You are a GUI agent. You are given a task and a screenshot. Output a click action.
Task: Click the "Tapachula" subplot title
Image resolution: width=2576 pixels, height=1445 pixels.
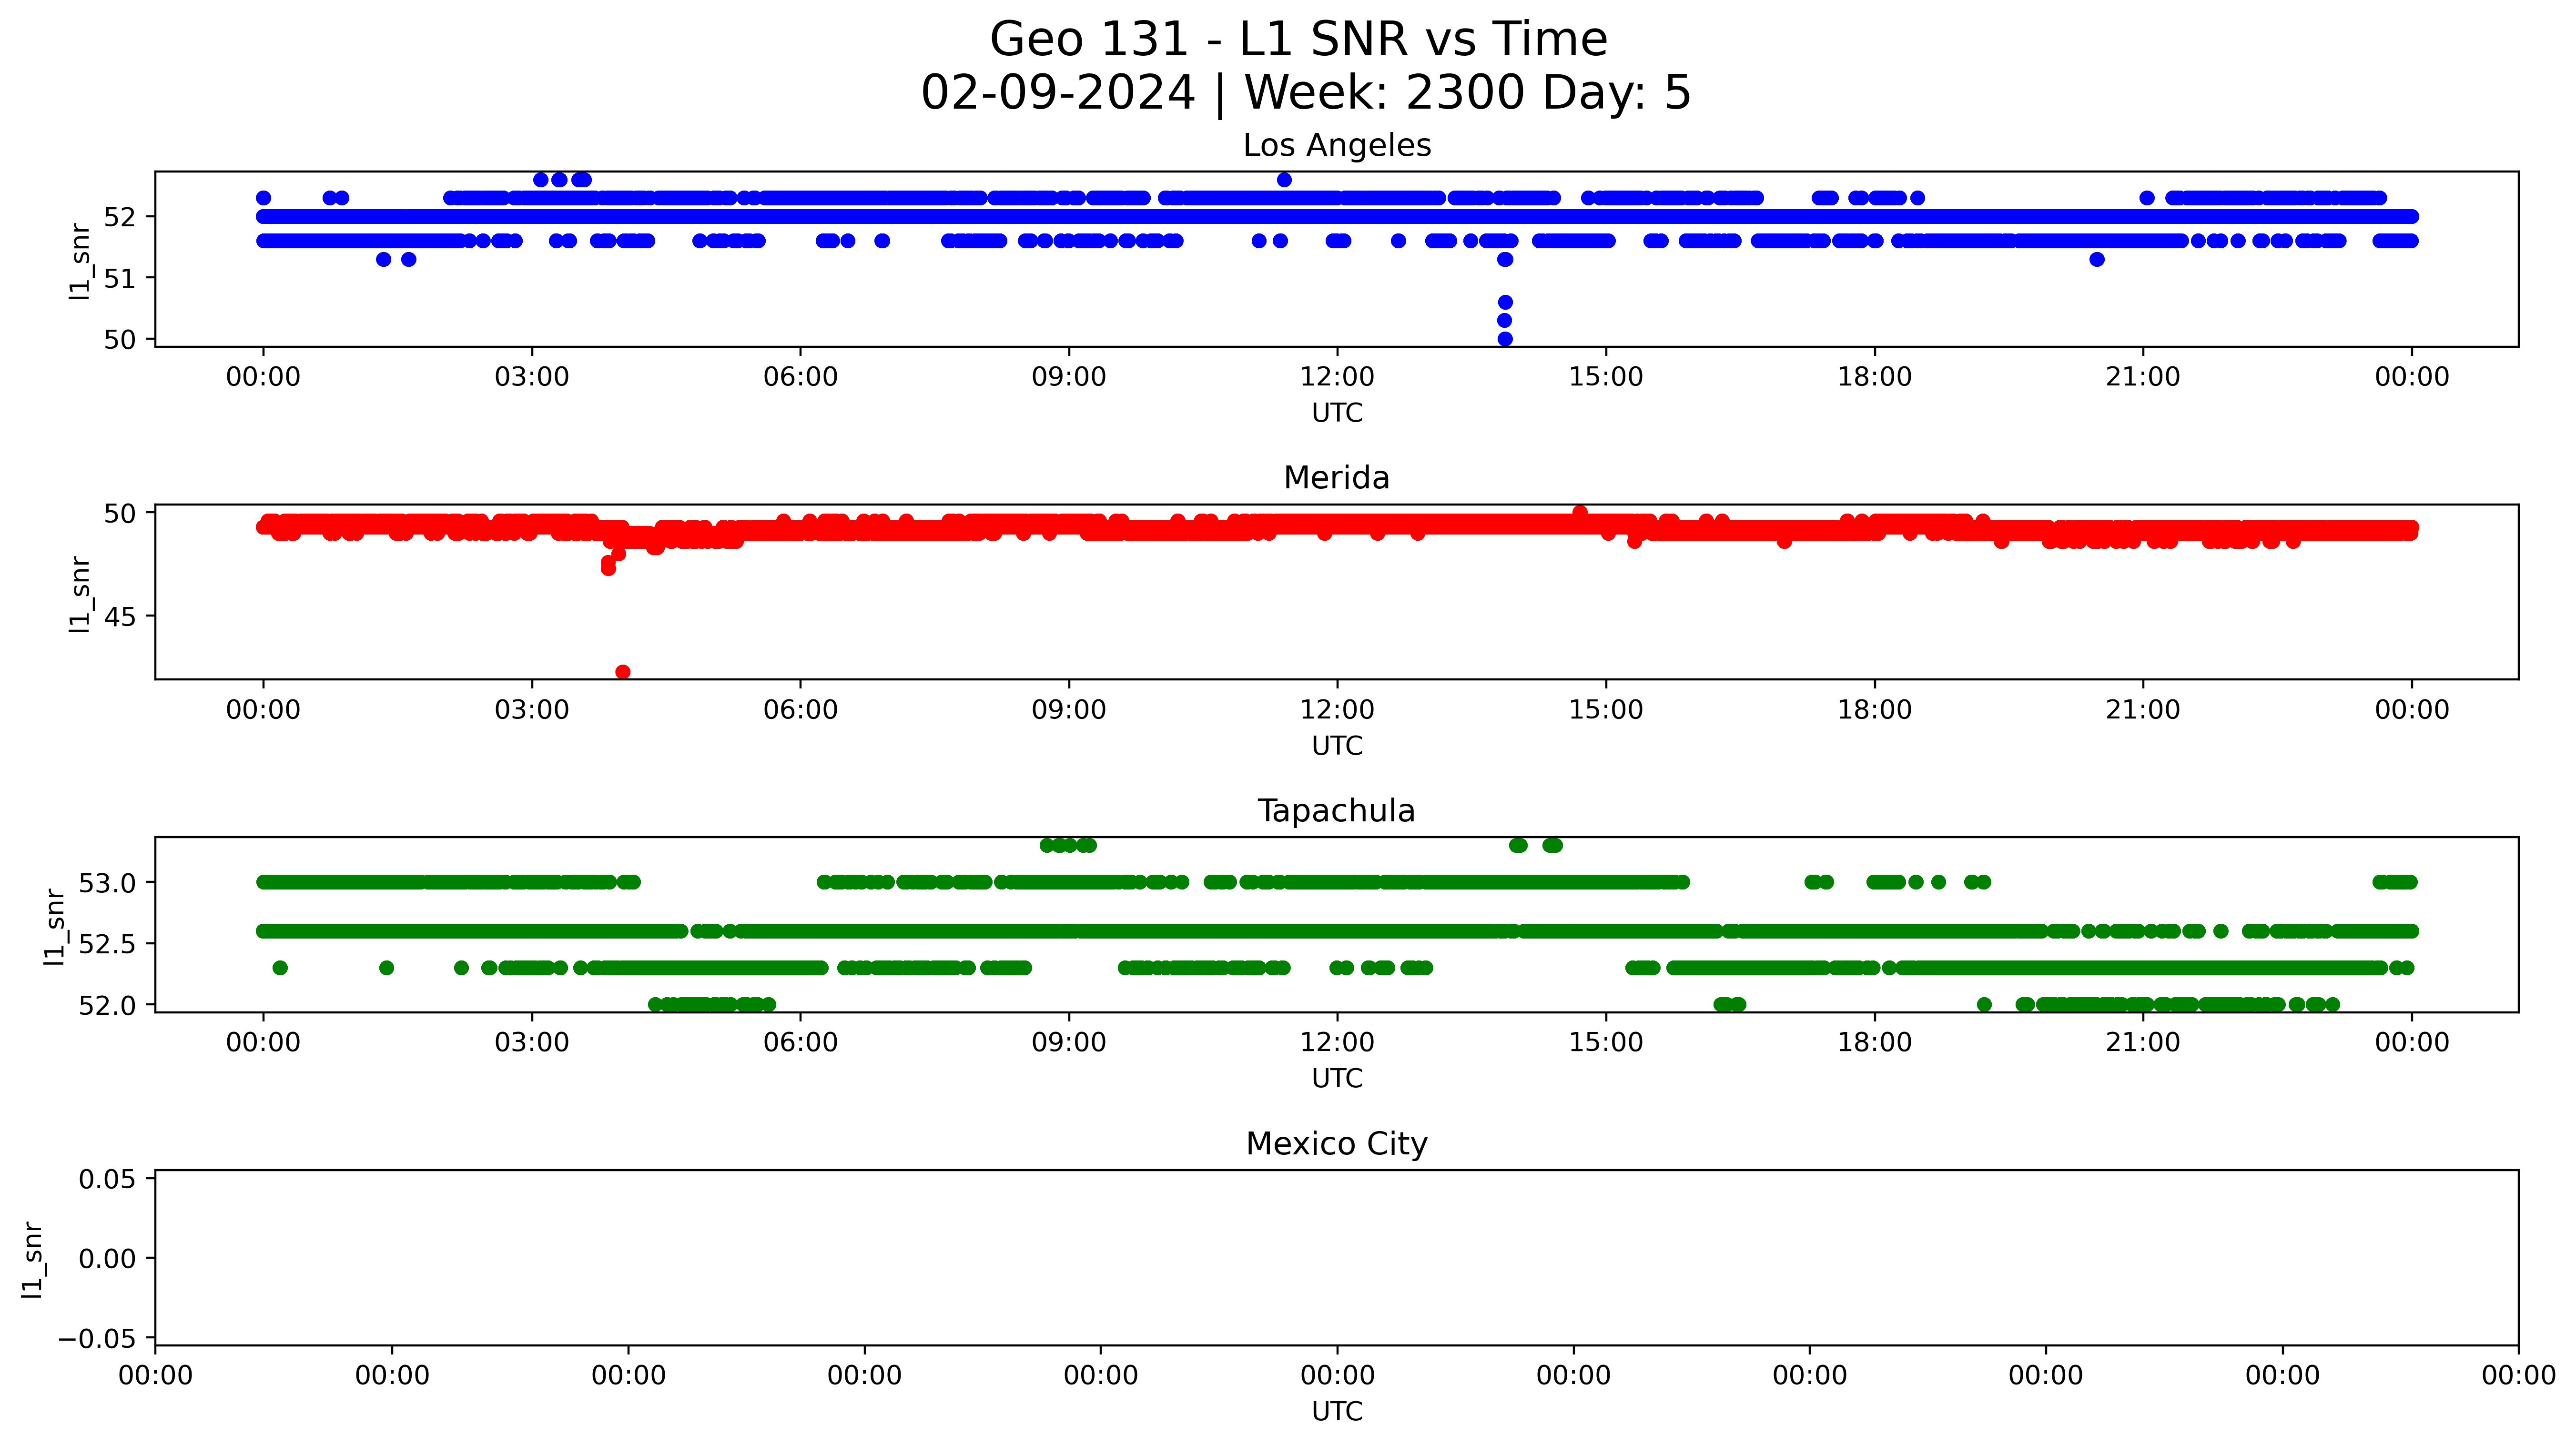[1337, 811]
